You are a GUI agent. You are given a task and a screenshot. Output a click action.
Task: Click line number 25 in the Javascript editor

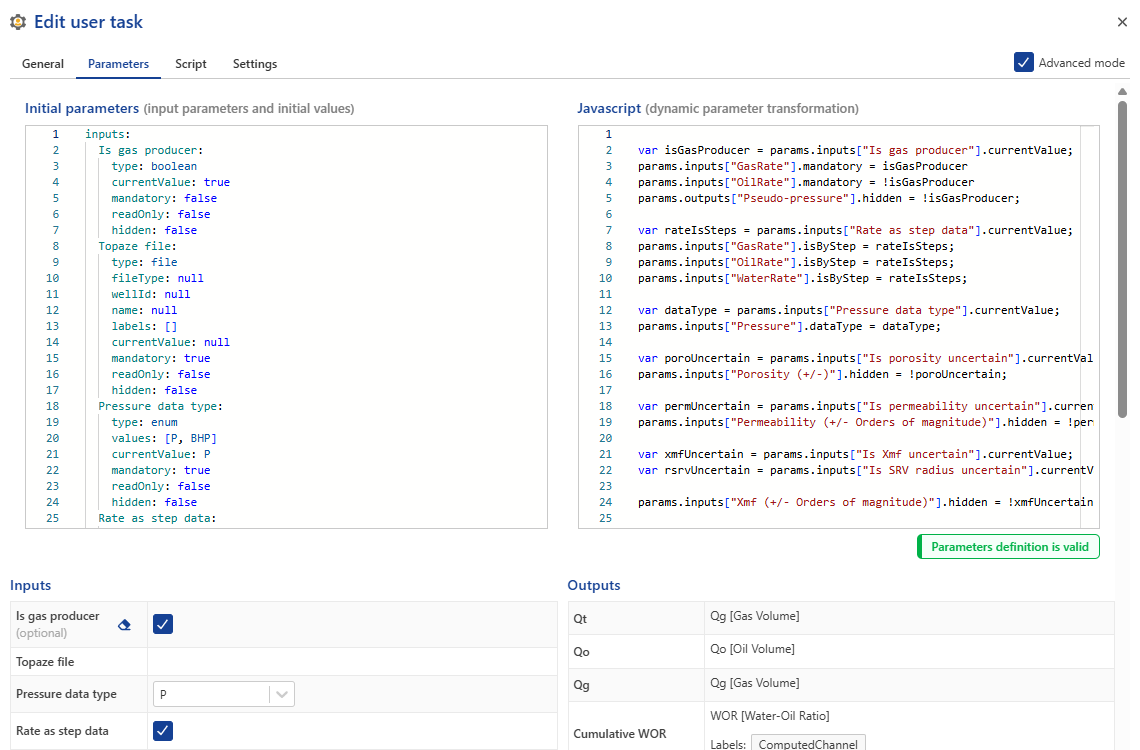coord(606,518)
